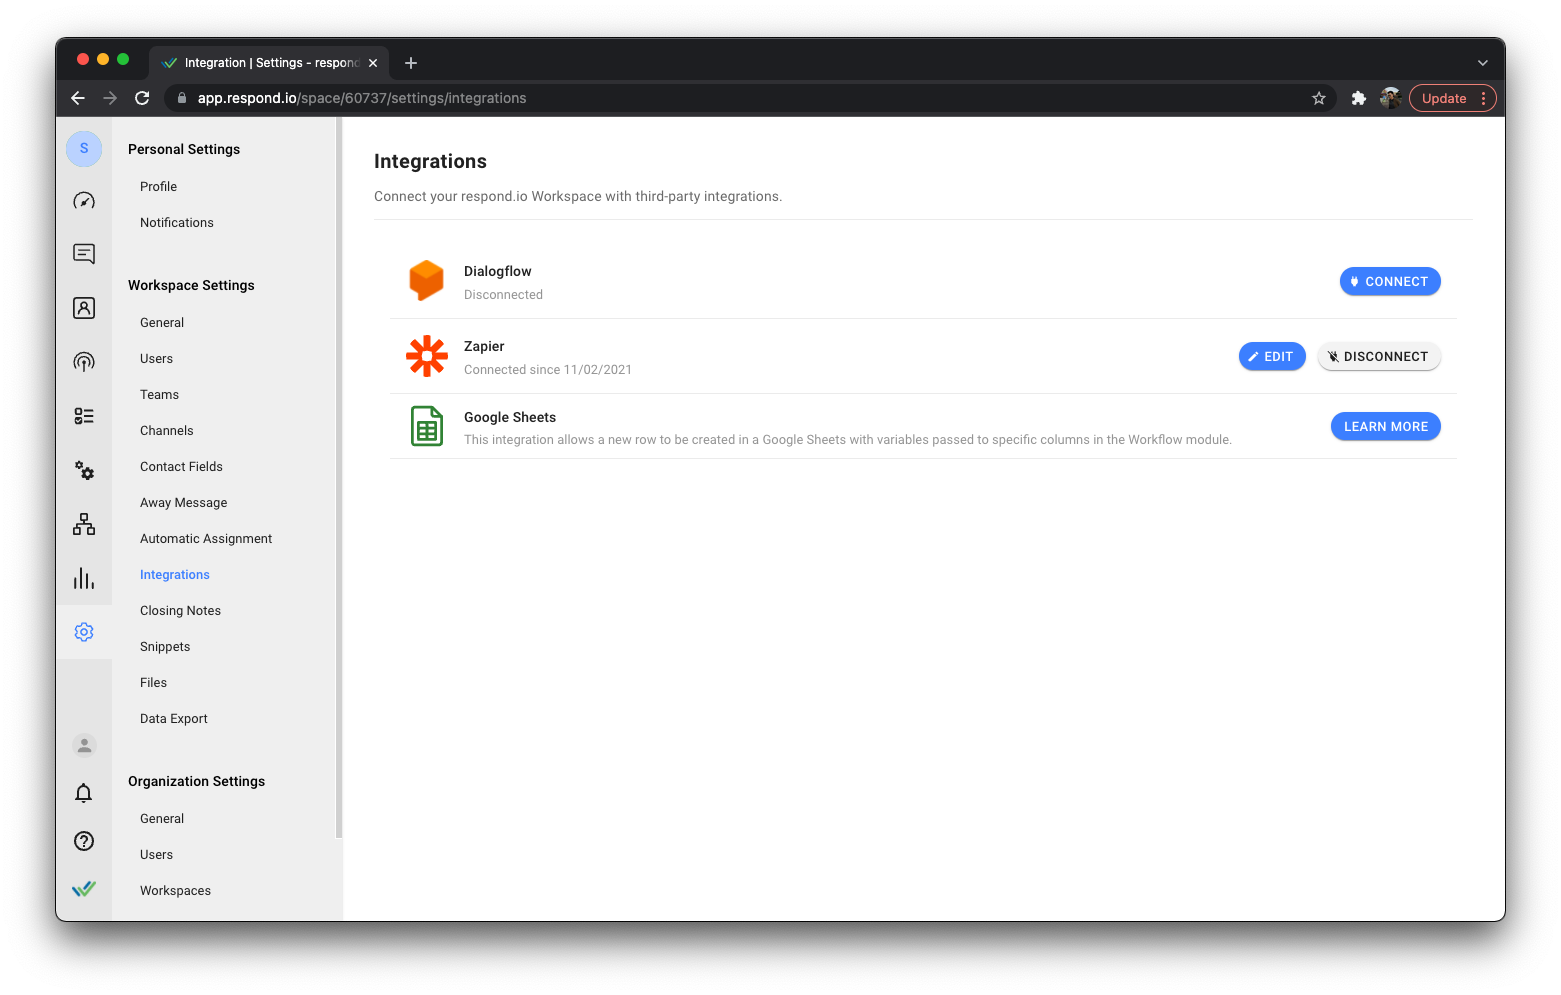
Task: Open browser extensions puzzle icon
Action: click(1358, 98)
